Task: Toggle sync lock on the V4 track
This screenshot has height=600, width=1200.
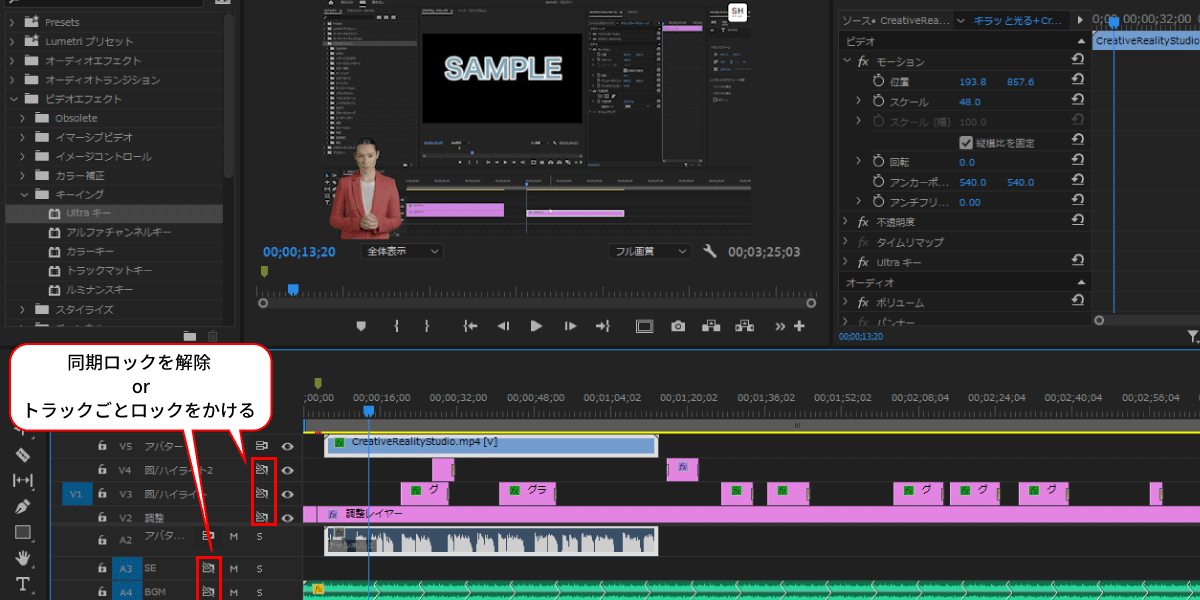Action: coord(262,469)
